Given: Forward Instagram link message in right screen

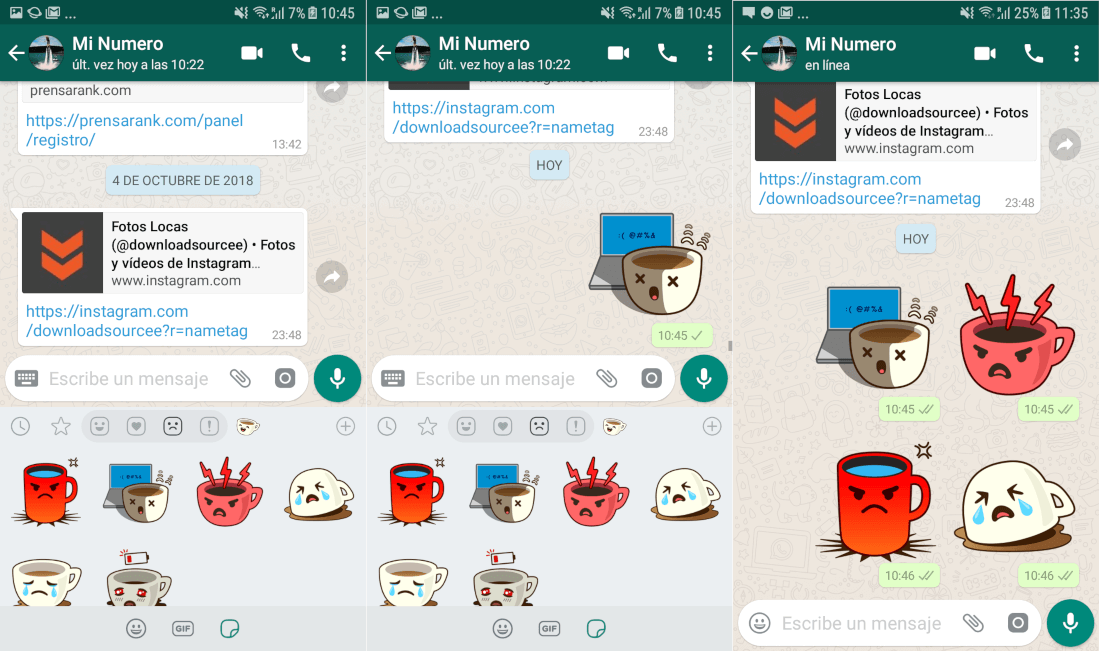Looking at the screenshot, I should coord(1065,145).
